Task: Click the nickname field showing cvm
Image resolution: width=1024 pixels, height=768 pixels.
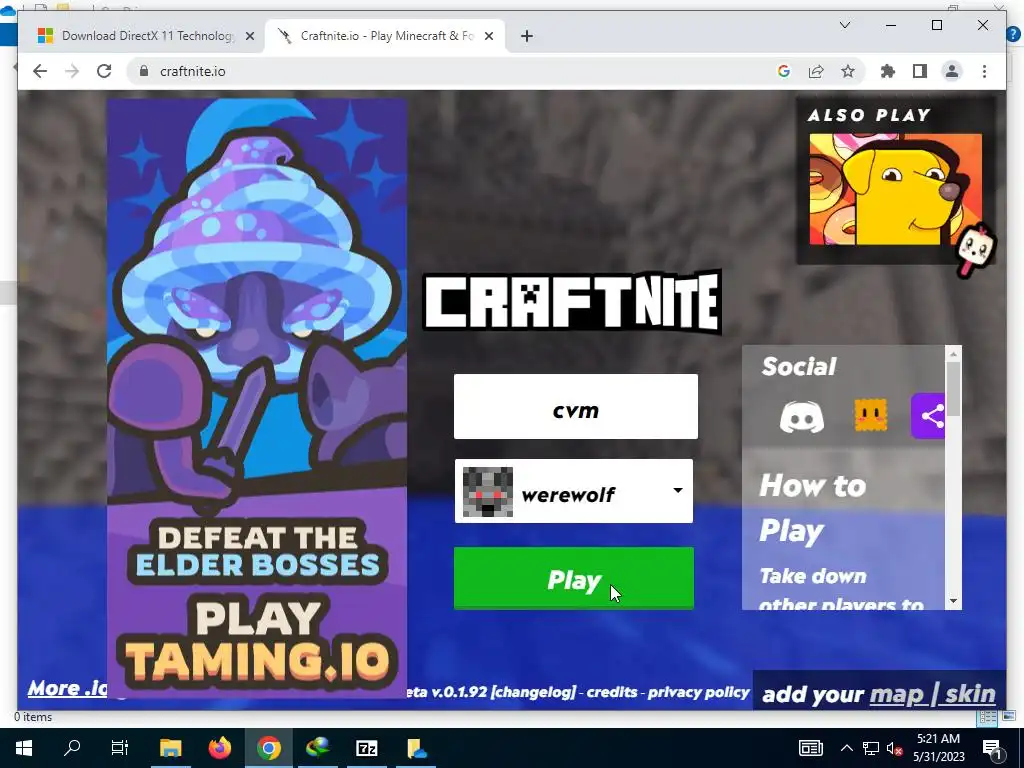Action: 575,406
